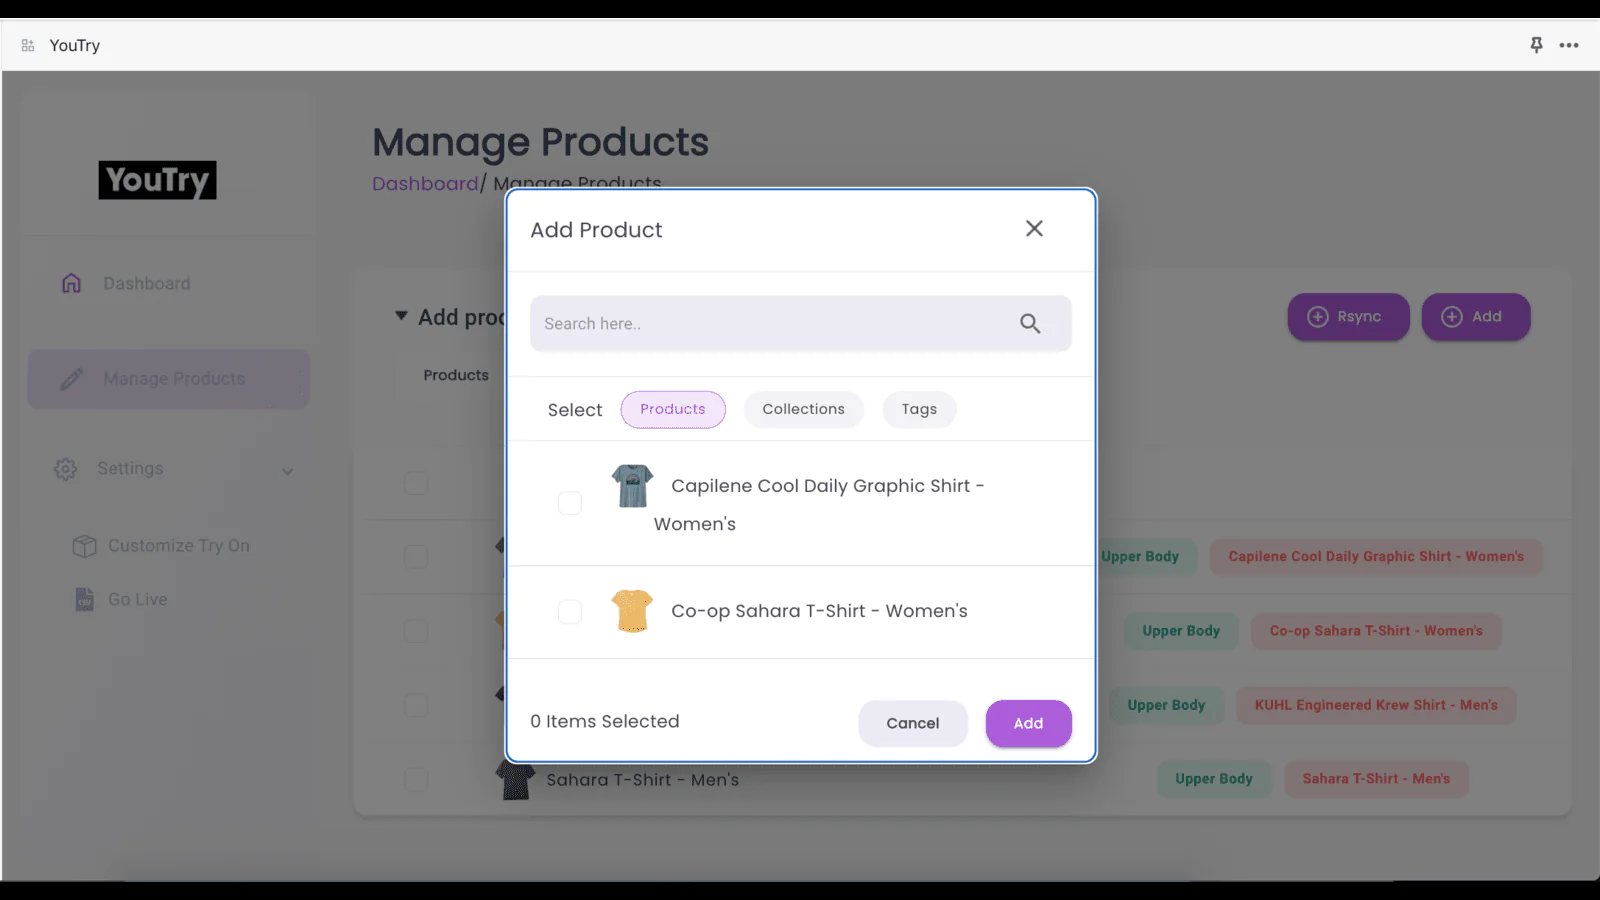
Task: Click the search magnifier icon
Action: pyautogui.click(x=1030, y=323)
